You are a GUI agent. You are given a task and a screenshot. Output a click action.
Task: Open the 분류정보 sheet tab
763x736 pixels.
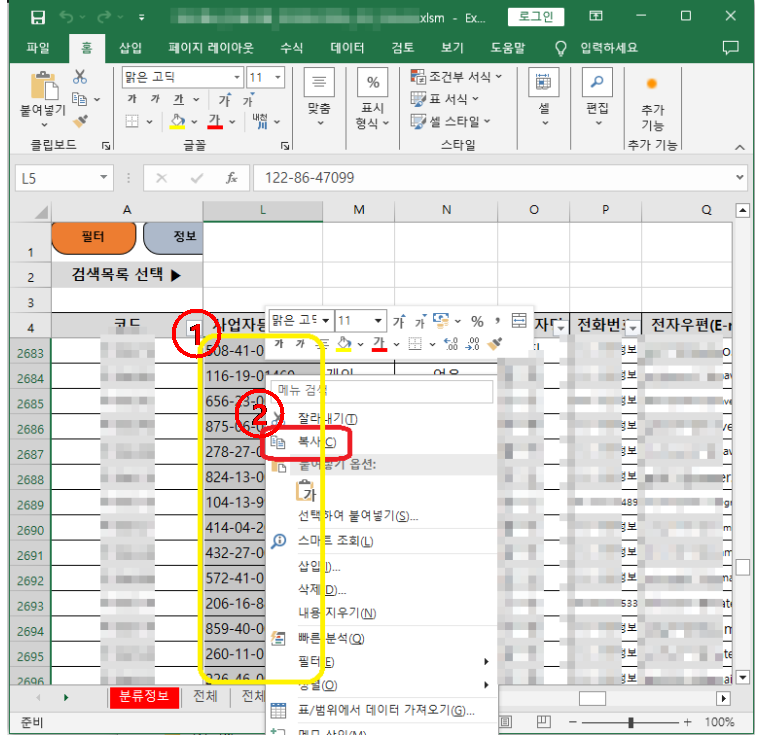(x=144, y=697)
